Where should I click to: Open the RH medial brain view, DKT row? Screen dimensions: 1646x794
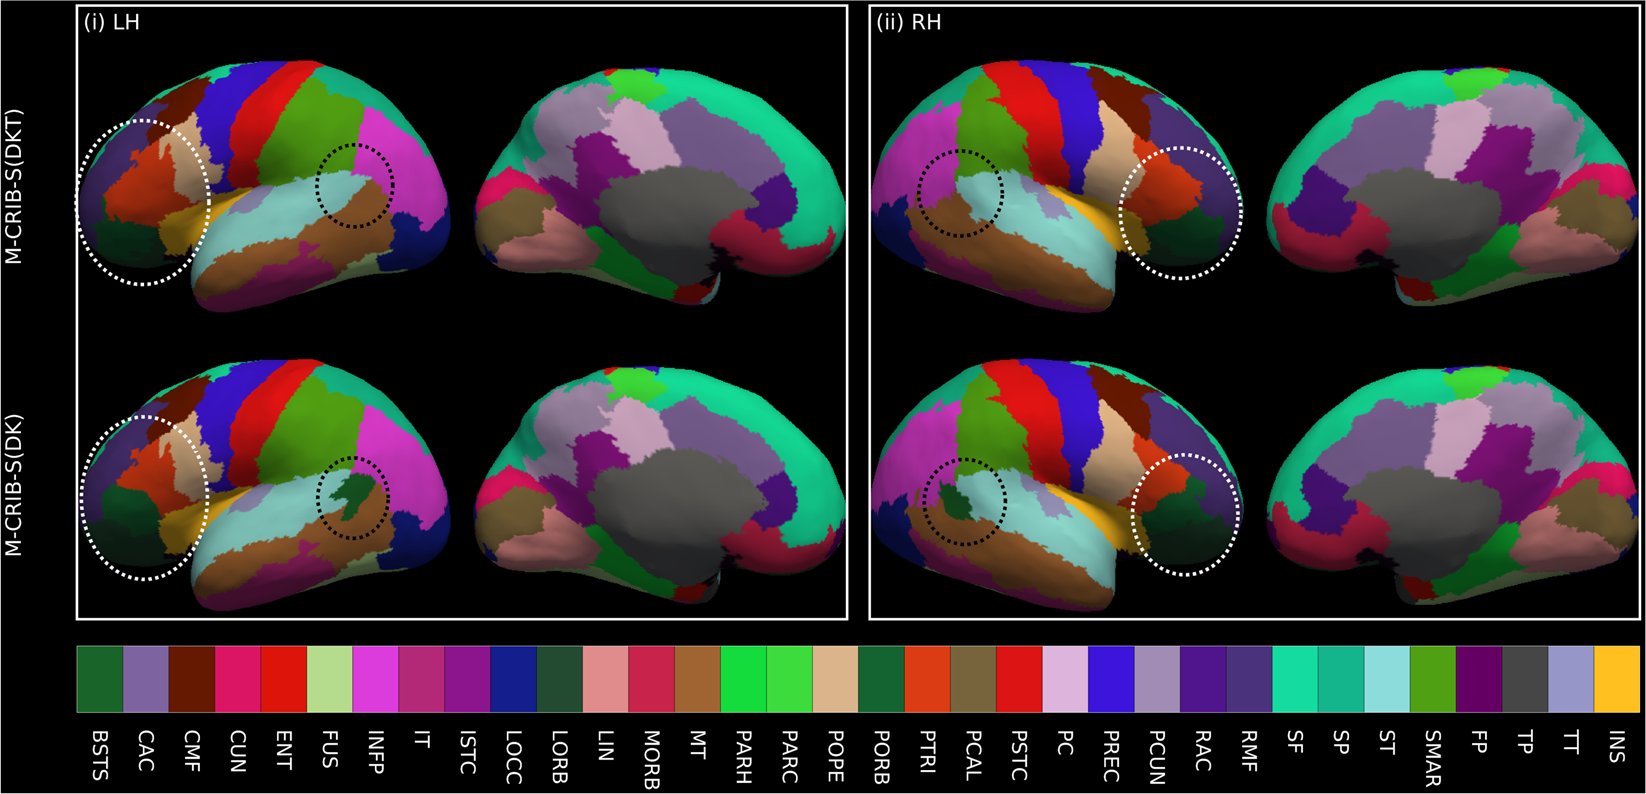pos(1453,186)
